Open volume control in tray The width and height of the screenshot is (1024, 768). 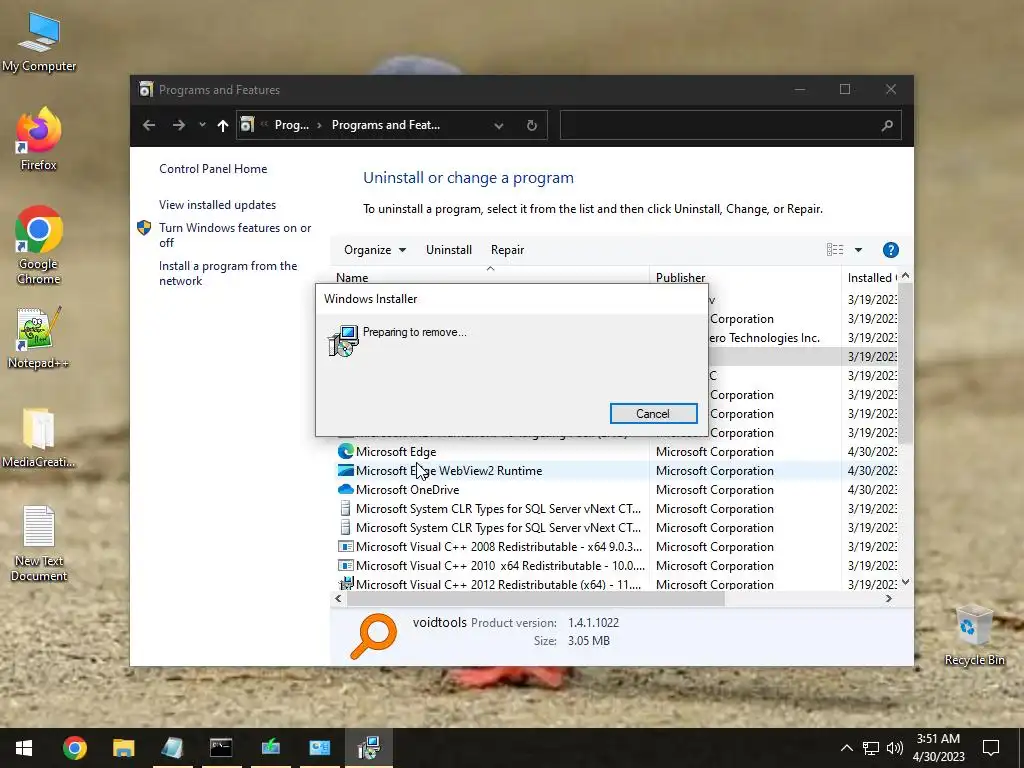tap(895, 748)
